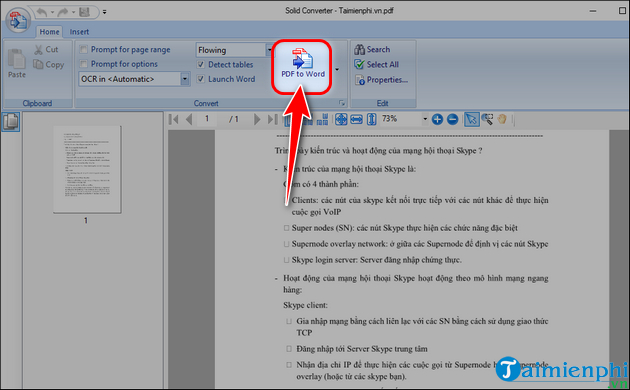630x390 pixels.
Task: Open the zoom percentage dropdown arrow
Action: pos(425,119)
